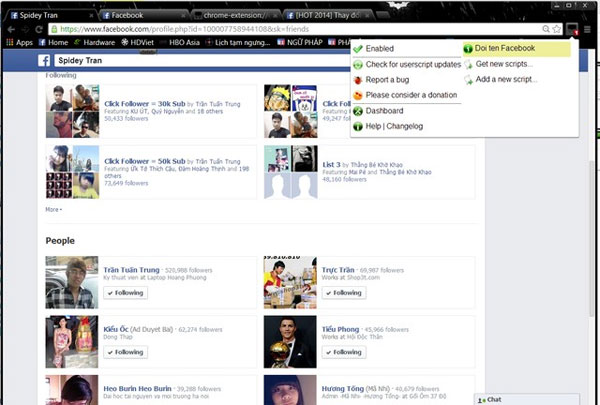The image size is (600, 405).
Task: Open Trần Tuấn Trung's profile link
Action: 131,270
